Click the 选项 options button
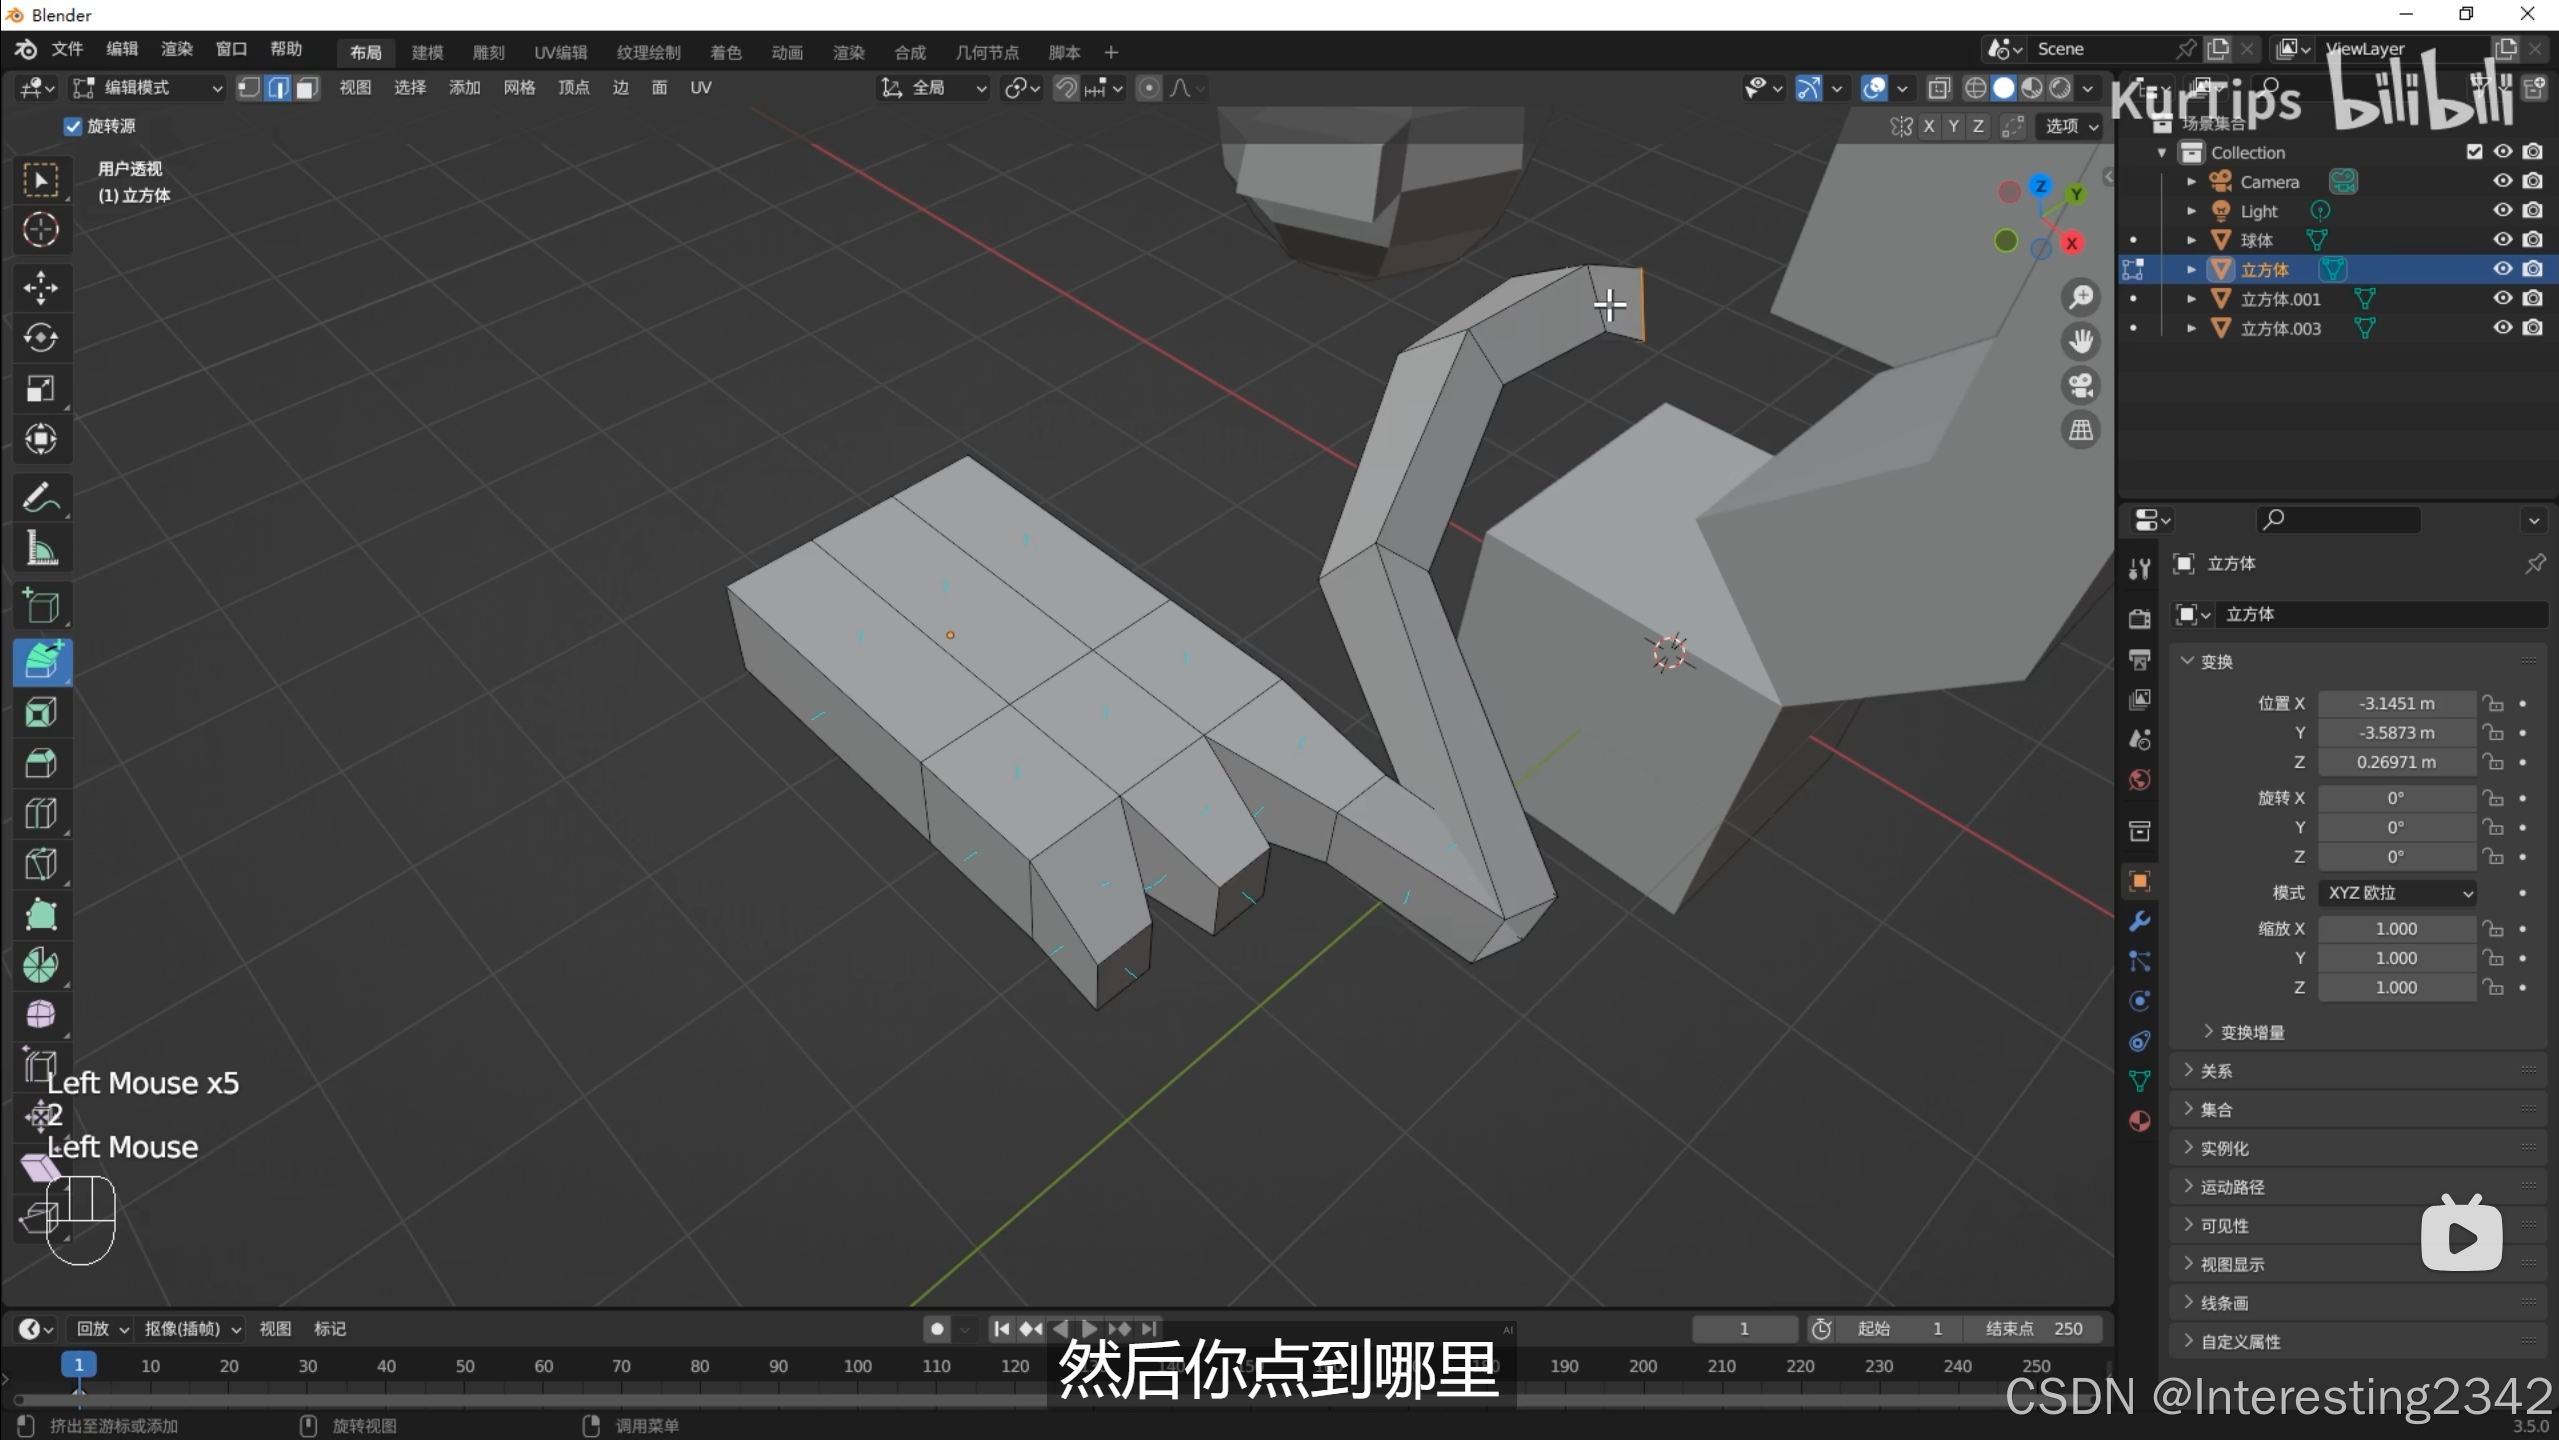This screenshot has height=1440, width=2559. tap(2071, 126)
